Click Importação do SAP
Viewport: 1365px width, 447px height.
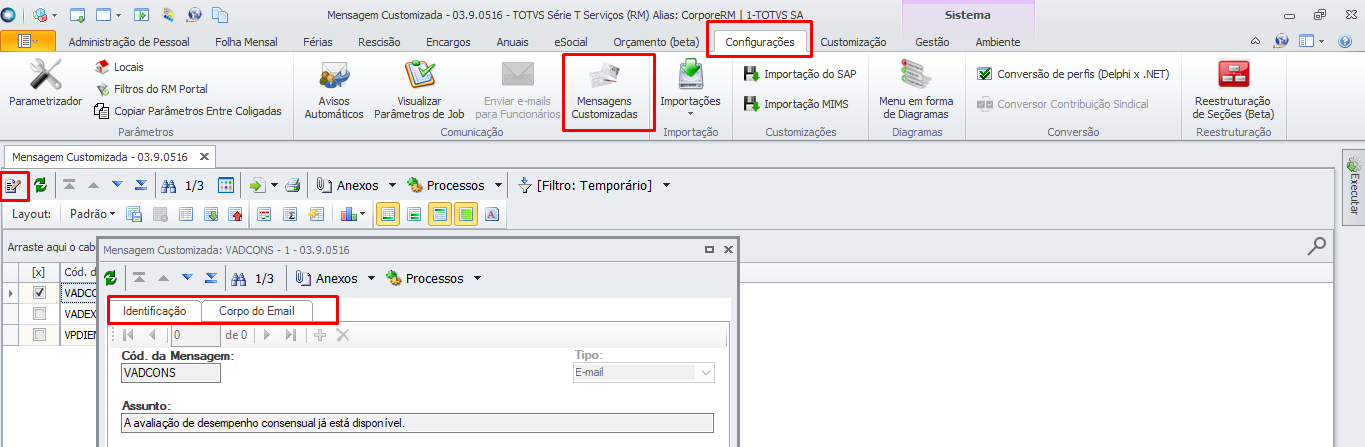pyautogui.click(x=799, y=74)
